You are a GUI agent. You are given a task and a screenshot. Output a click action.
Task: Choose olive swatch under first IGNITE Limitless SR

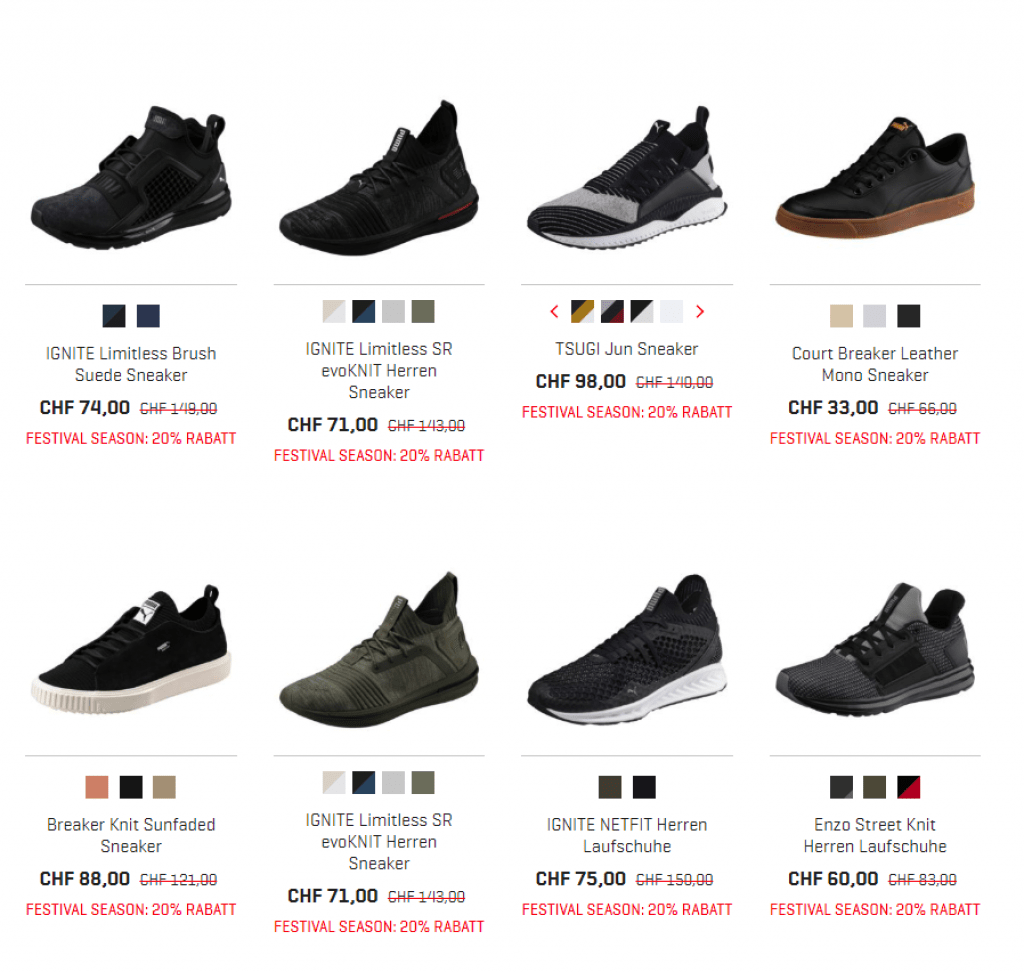pos(423,312)
